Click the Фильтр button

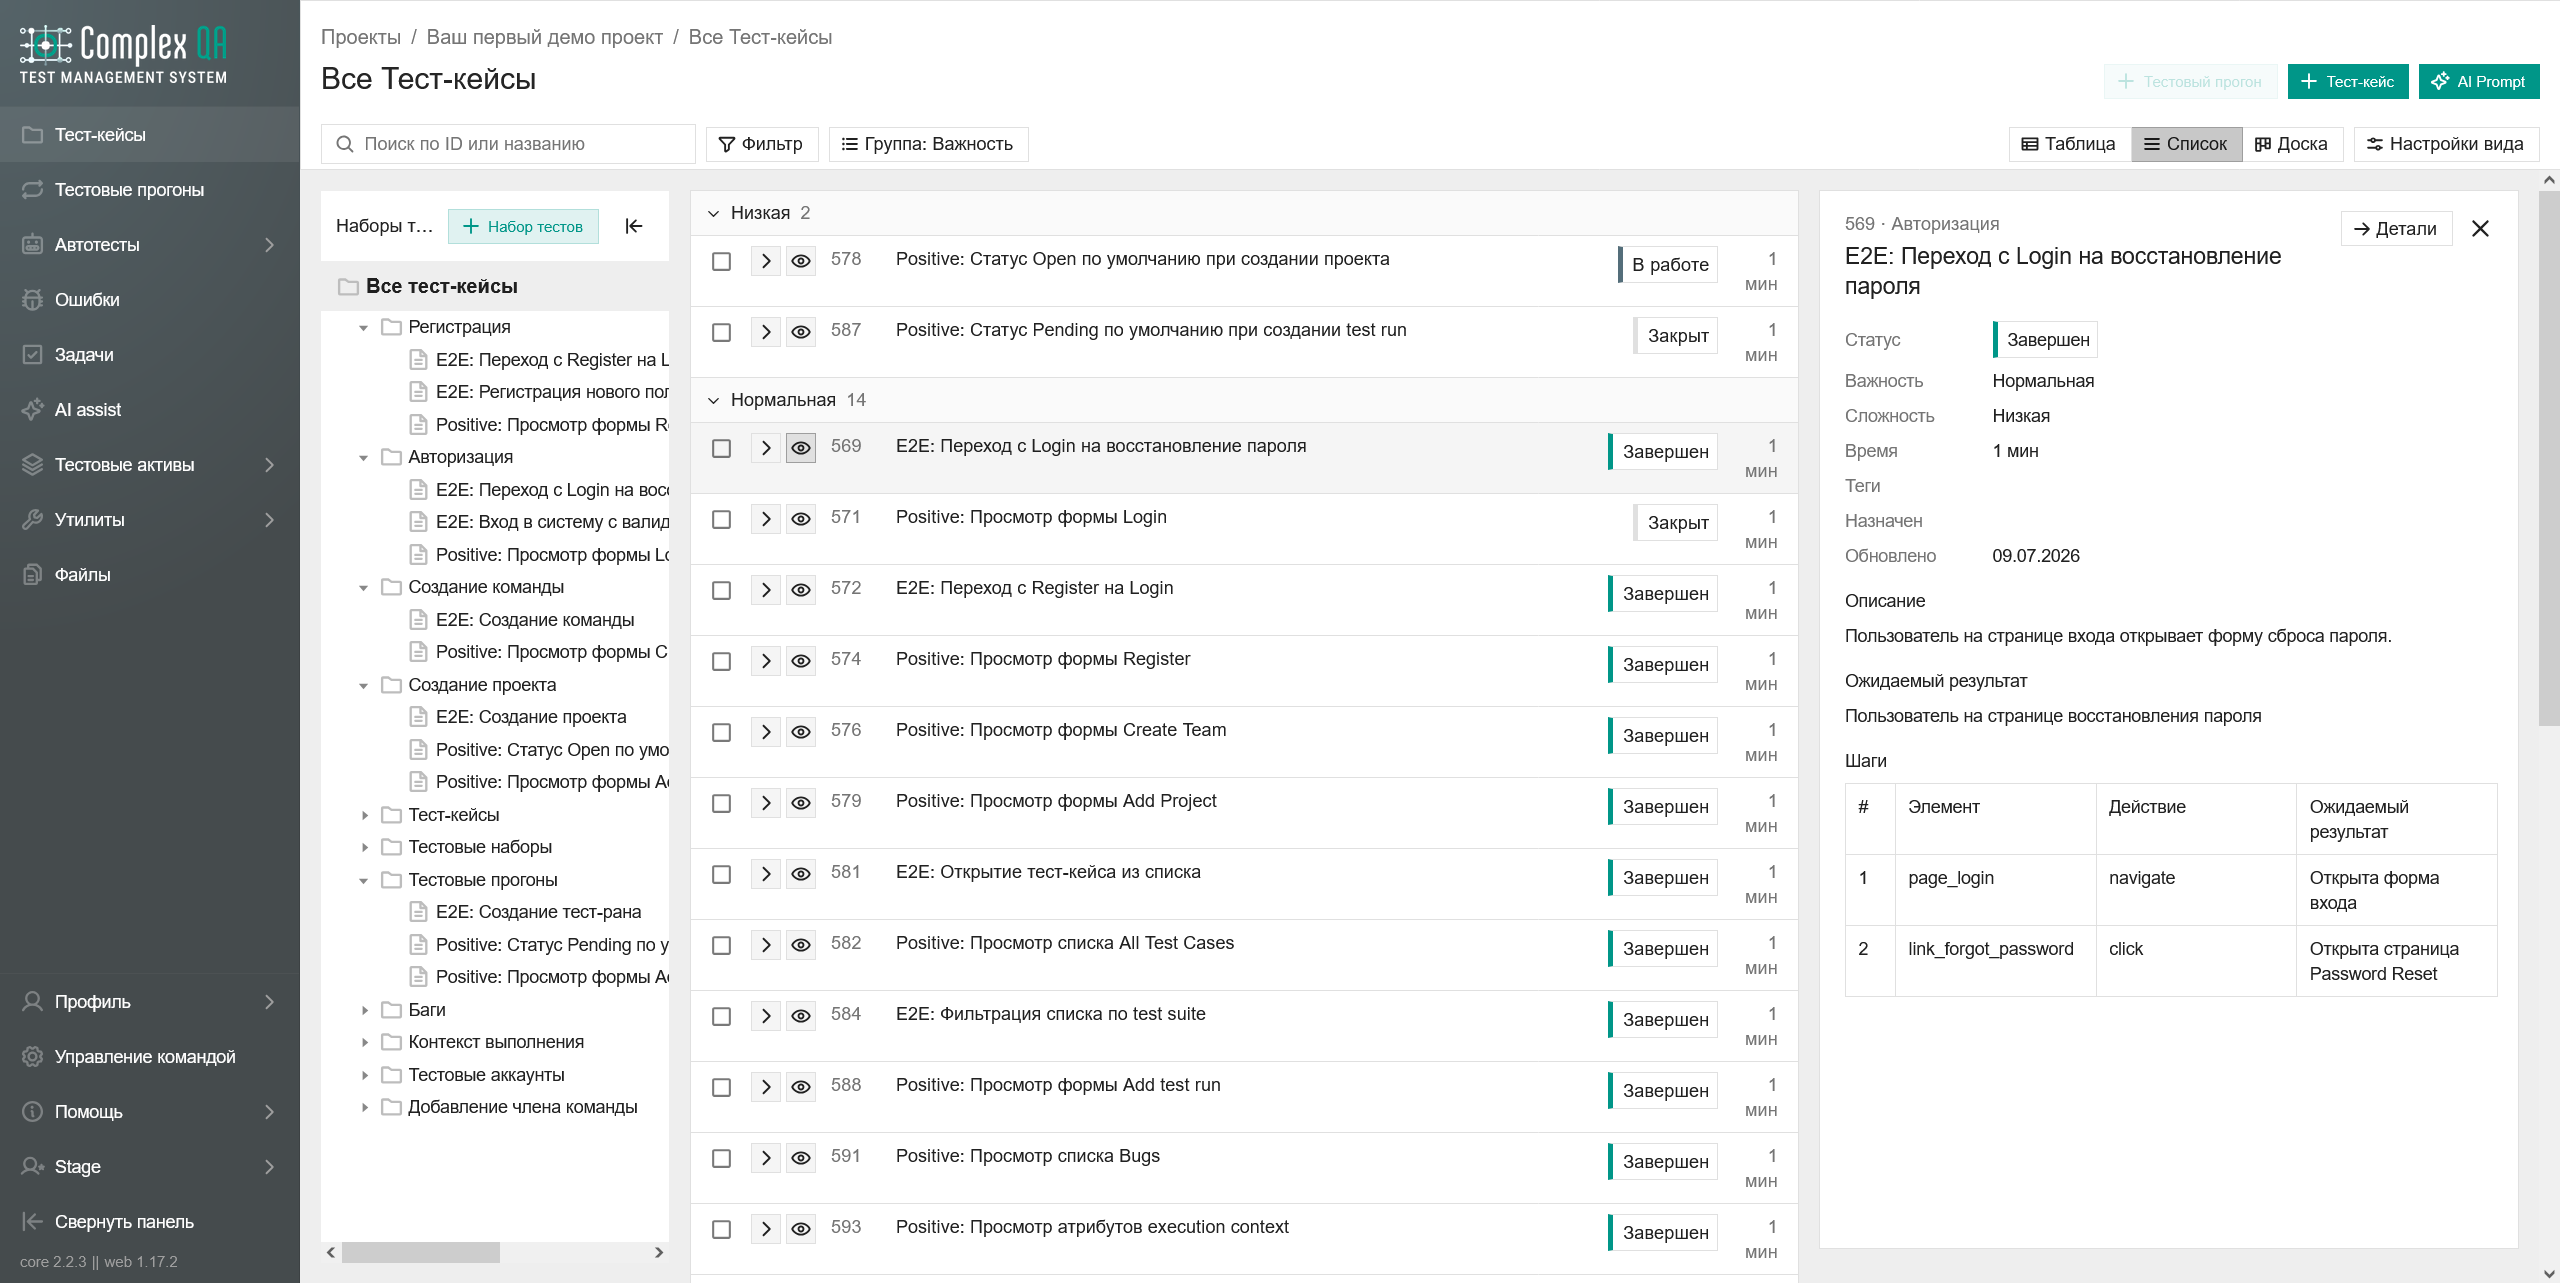(x=761, y=144)
